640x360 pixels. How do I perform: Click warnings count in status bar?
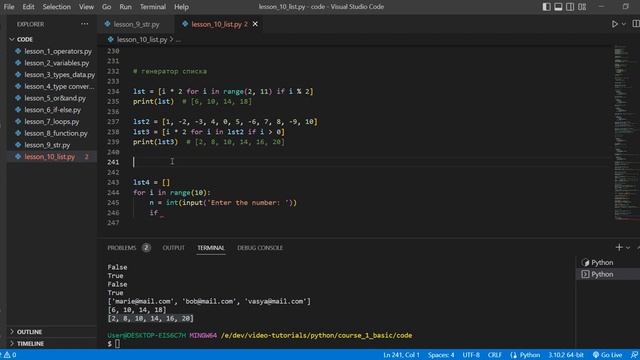10,355
